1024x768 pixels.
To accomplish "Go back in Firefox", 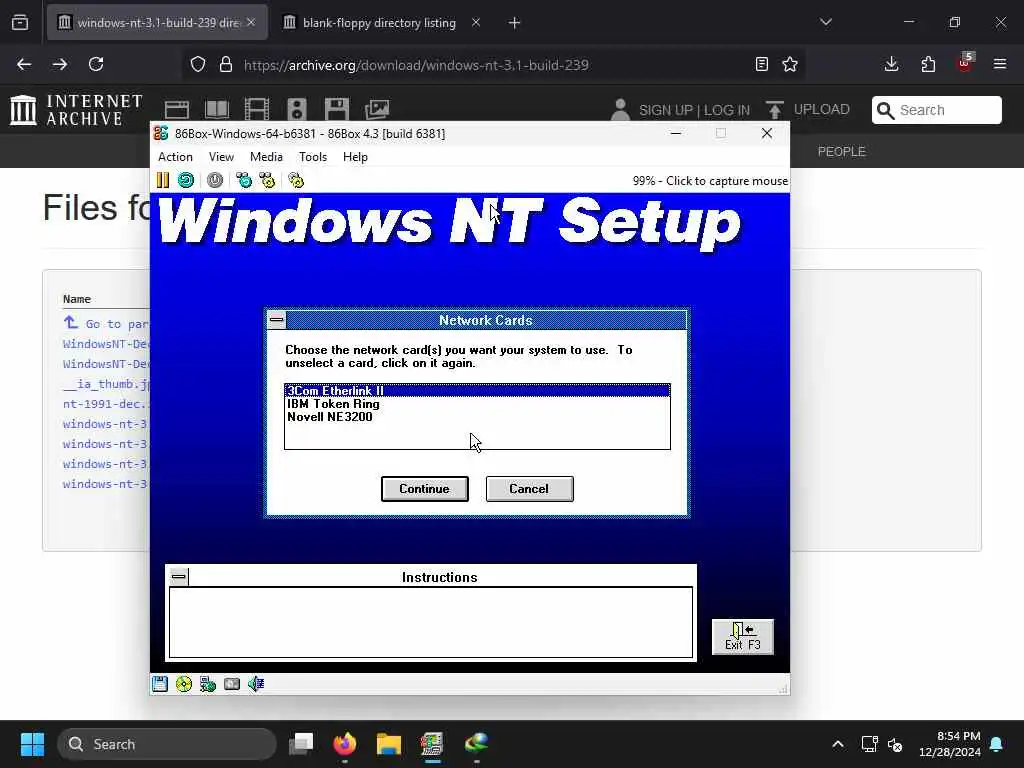I will coord(24,64).
